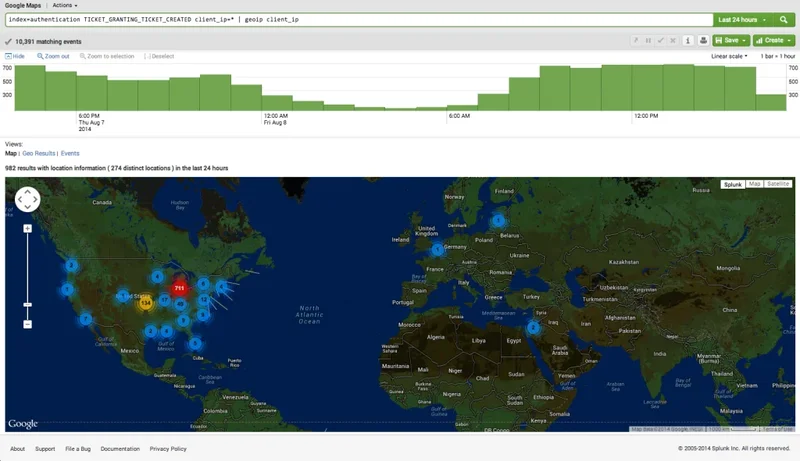Pan the map upward with the arrow

(28, 192)
